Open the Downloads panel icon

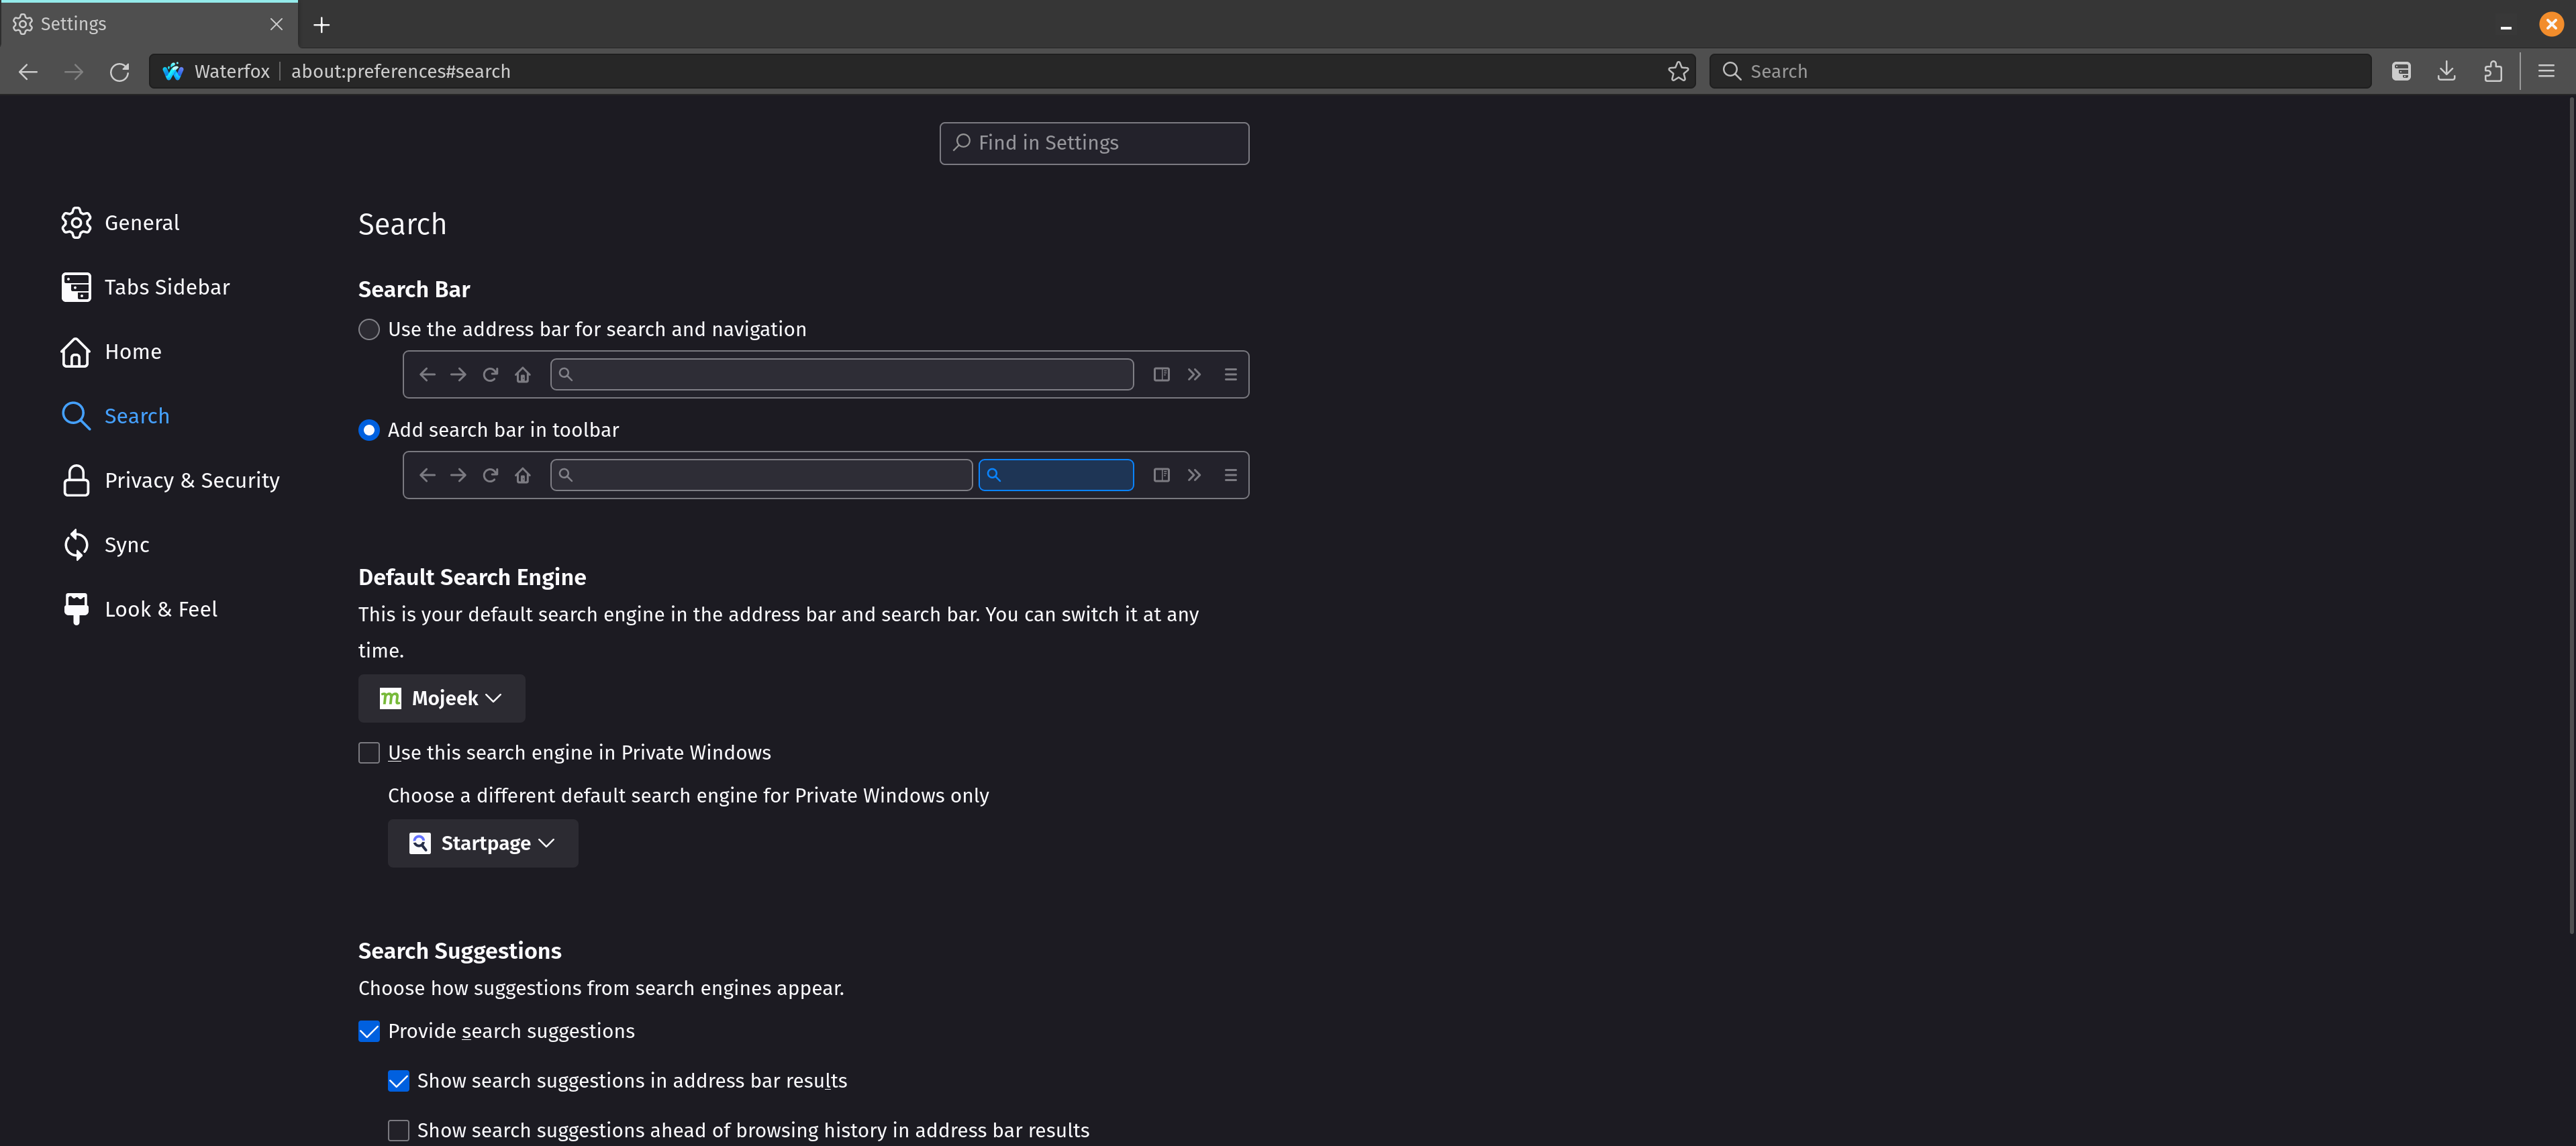(x=2447, y=71)
